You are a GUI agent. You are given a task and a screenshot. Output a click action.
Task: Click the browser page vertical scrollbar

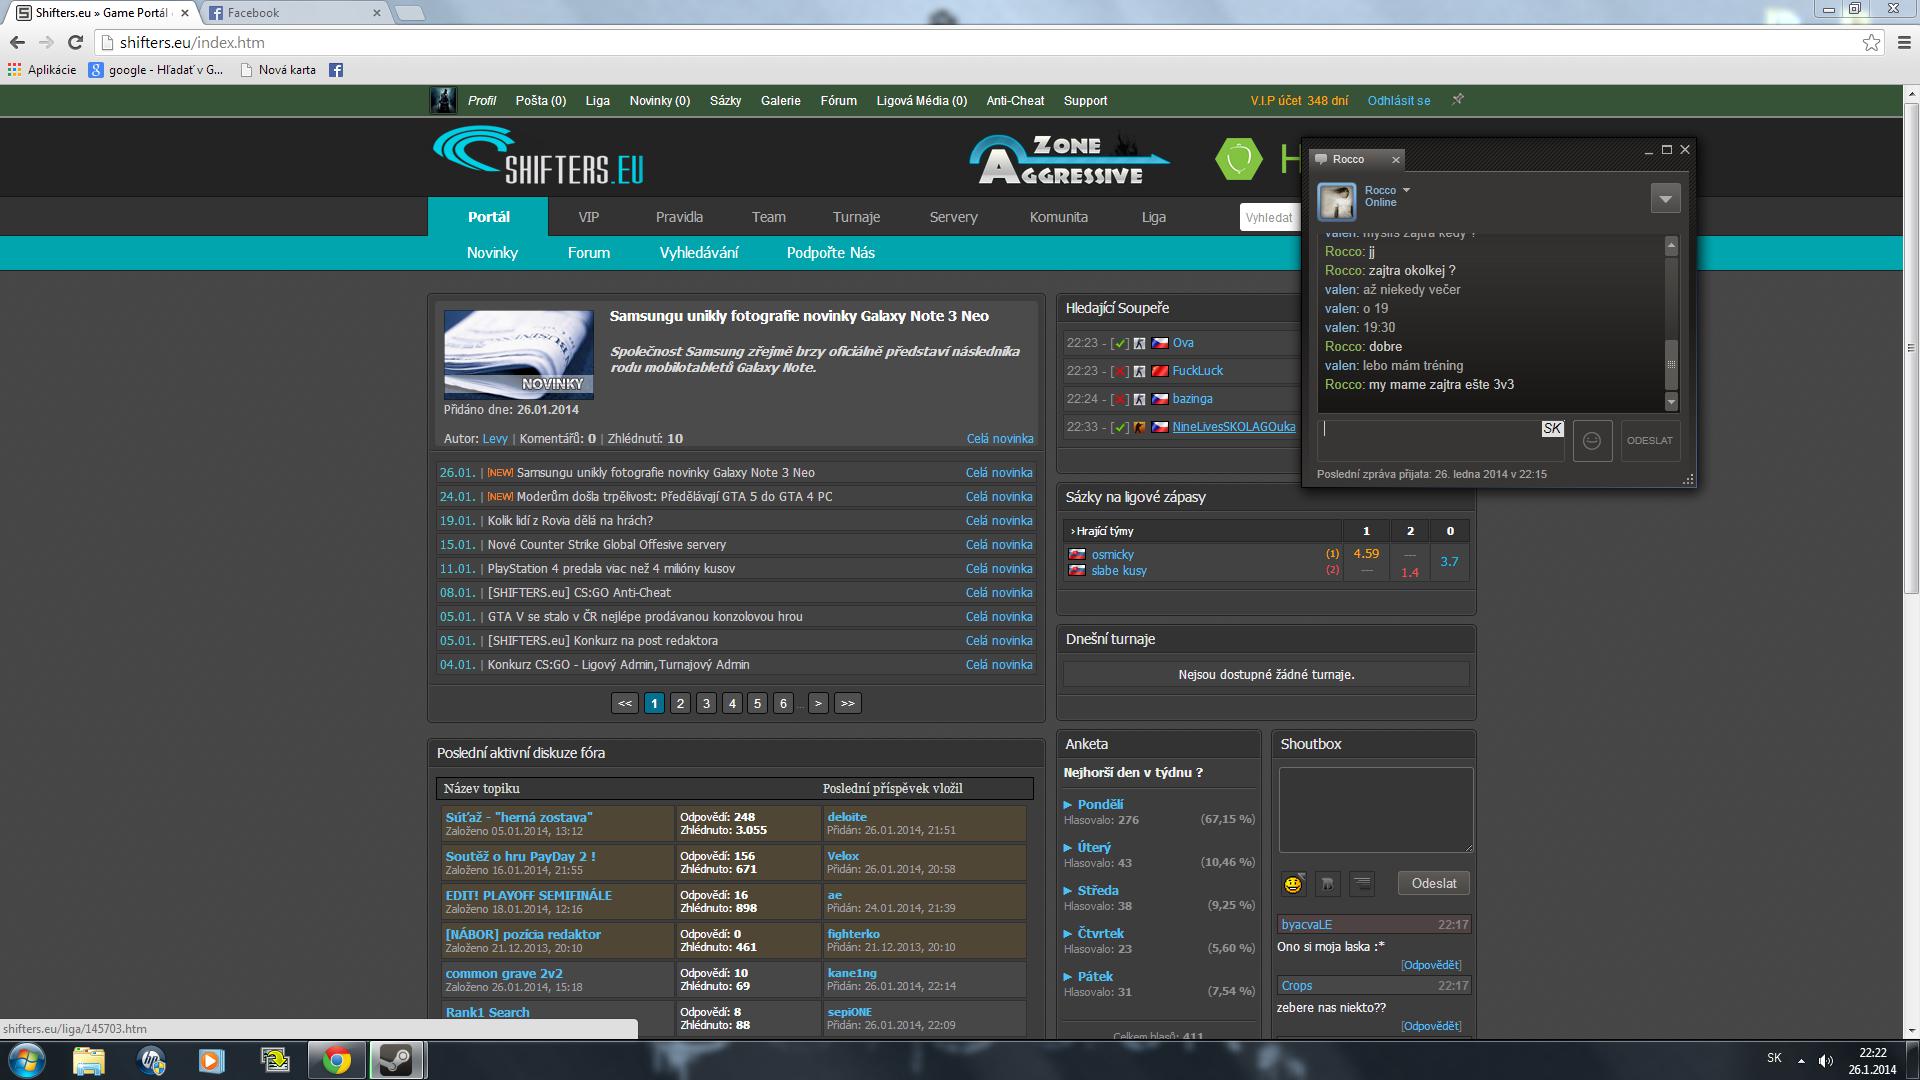coord(1911,347)
